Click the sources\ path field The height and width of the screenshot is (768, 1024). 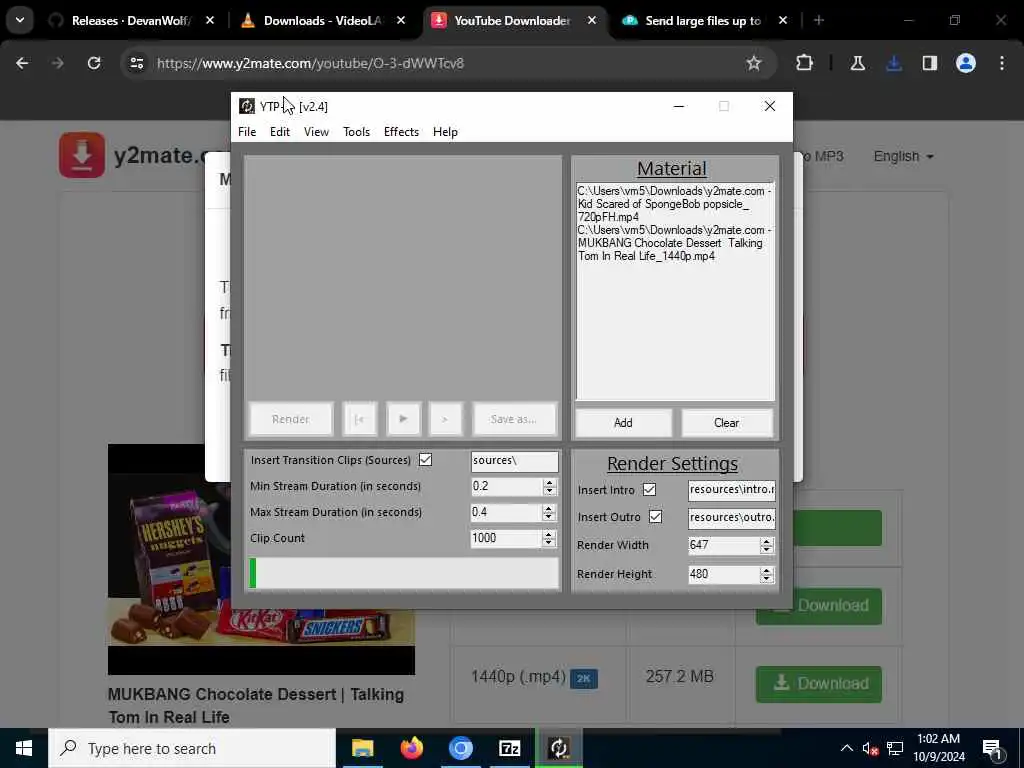tap(515, 461)
